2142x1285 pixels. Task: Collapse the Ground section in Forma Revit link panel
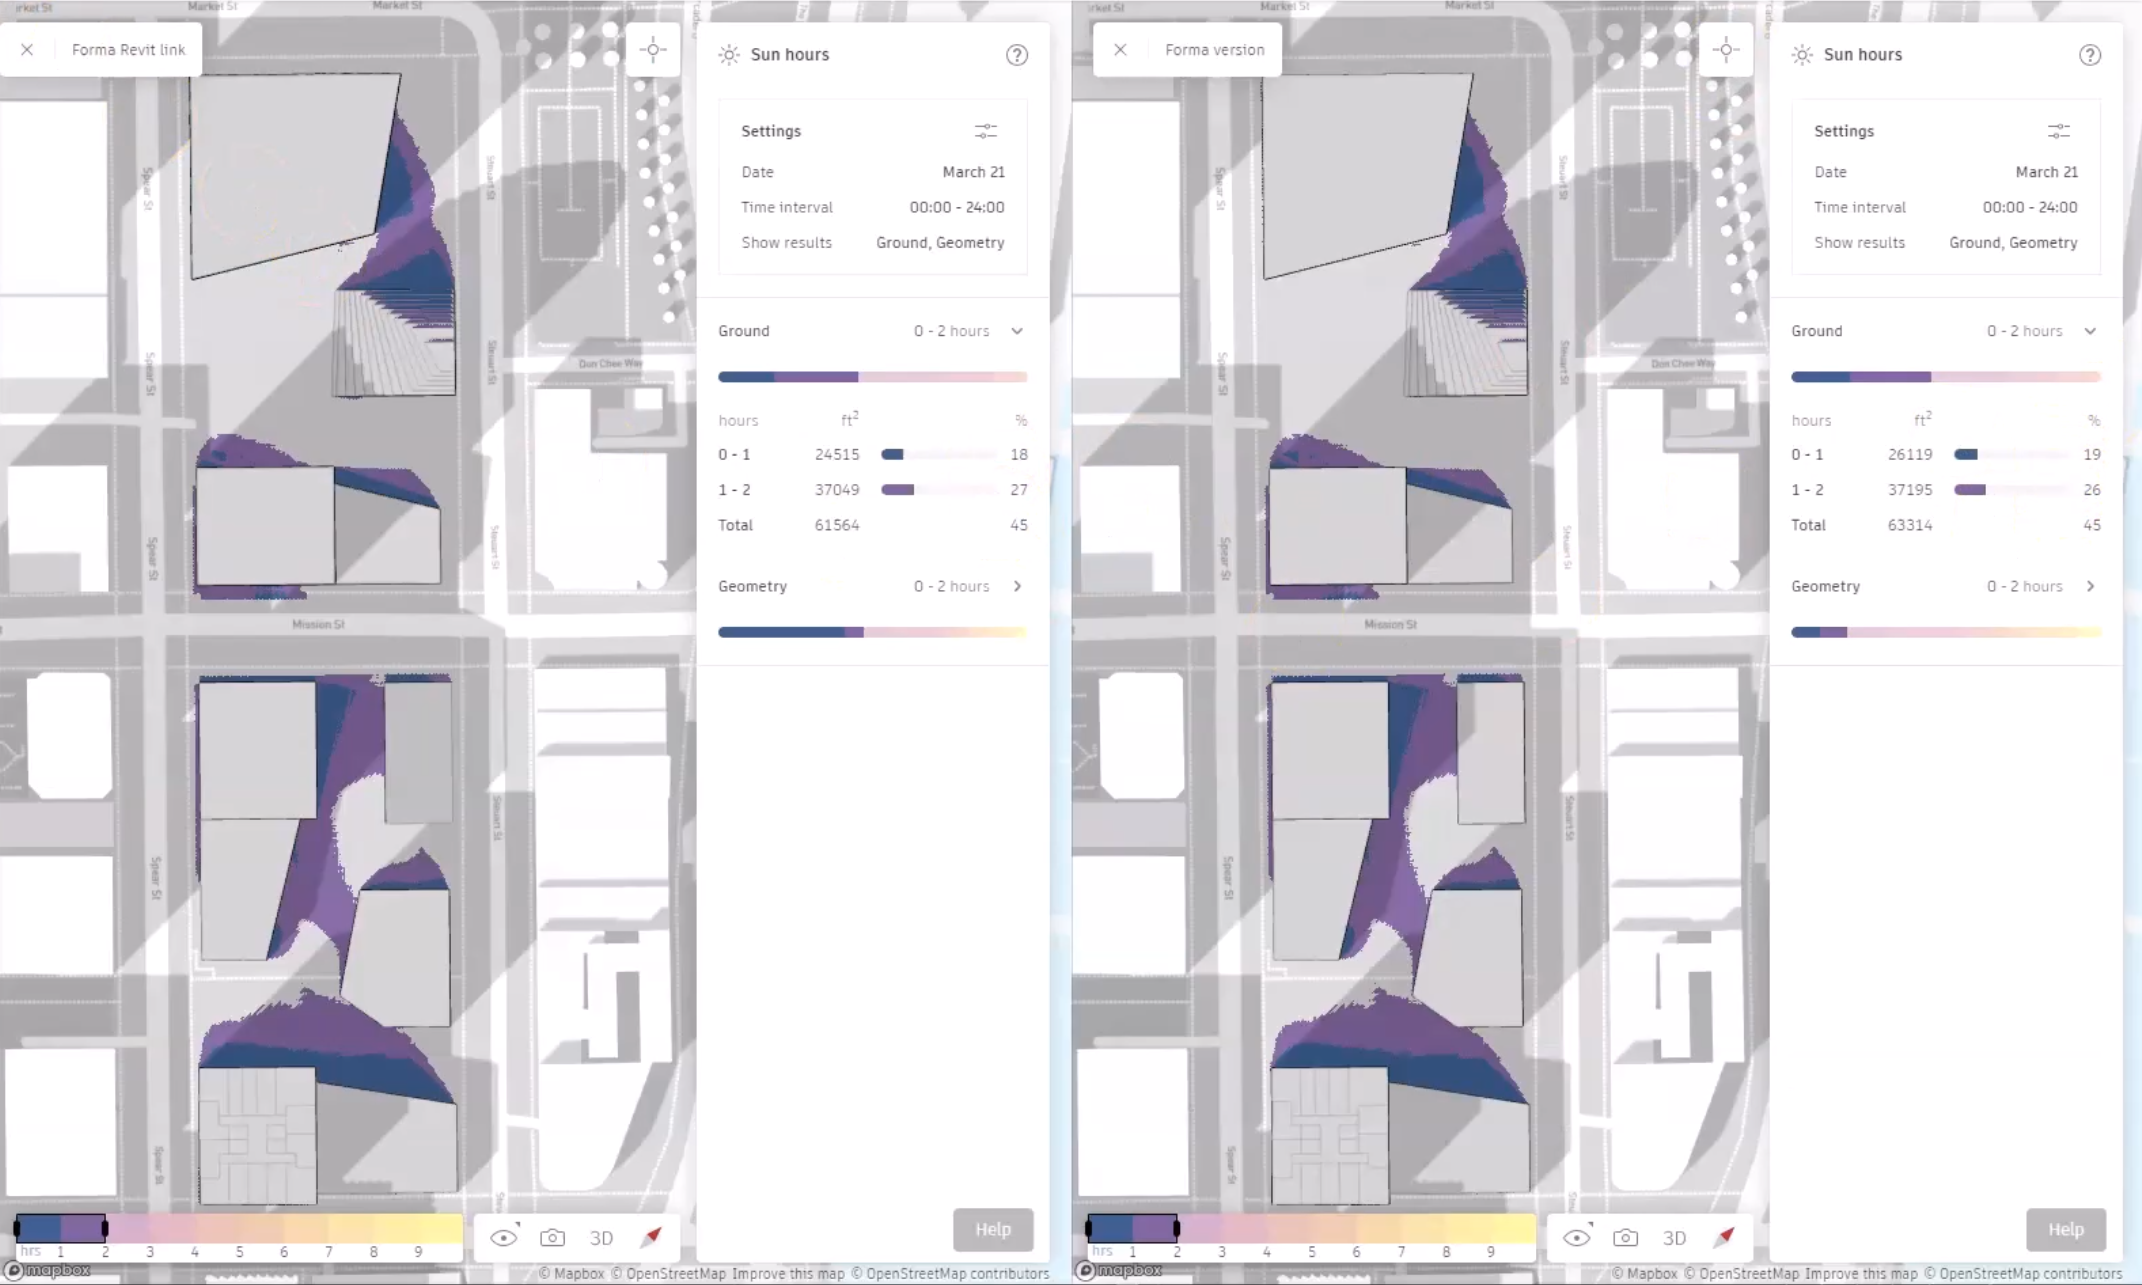click(1017, 331)
